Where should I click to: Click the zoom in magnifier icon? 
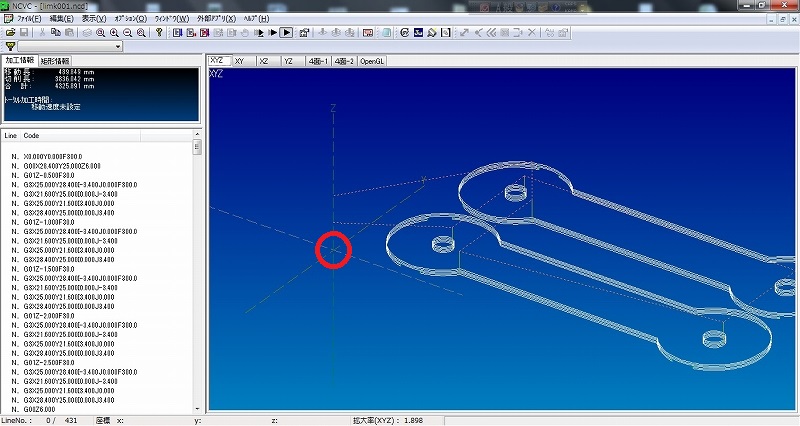click(114, 32)
